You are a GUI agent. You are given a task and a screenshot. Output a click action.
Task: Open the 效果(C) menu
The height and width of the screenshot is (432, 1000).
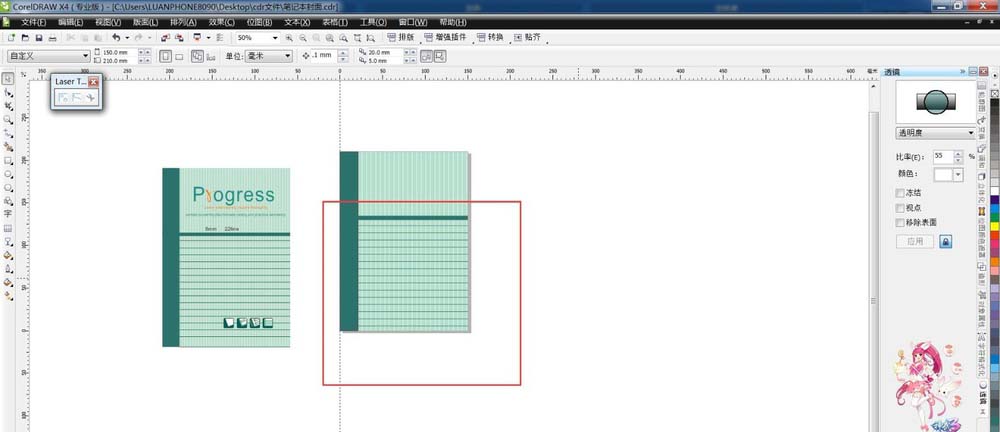[x=221, y=22]
